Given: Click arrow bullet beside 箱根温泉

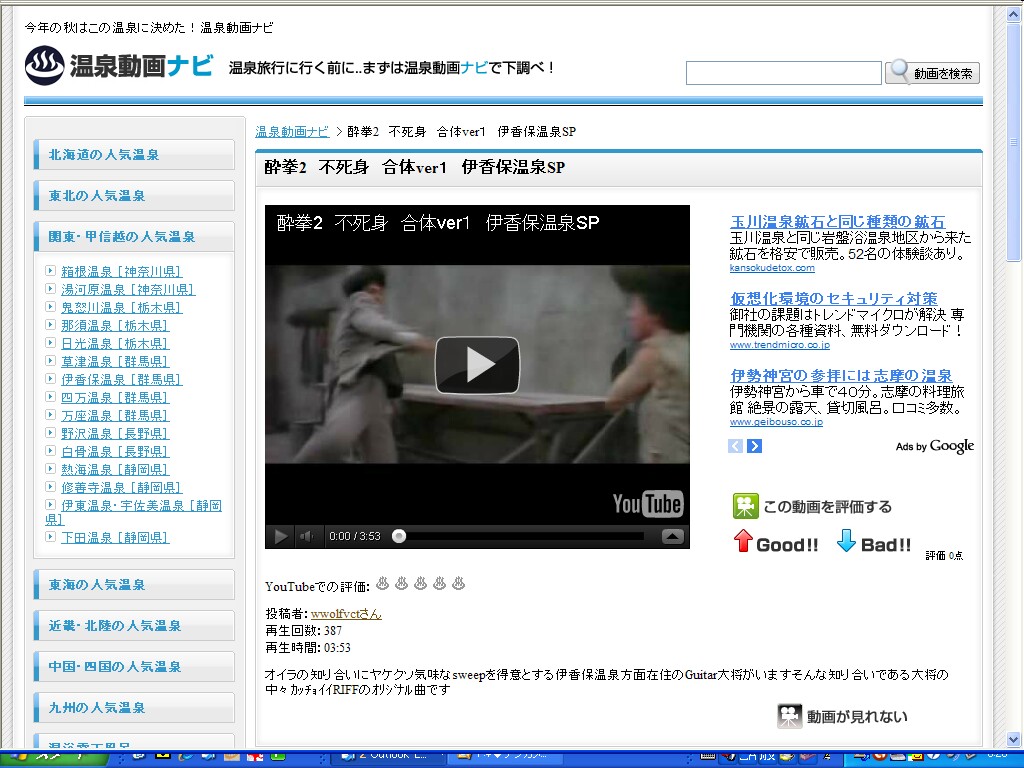Looking at the screenshot, I should pyautogui.click(x=50, y=270).
